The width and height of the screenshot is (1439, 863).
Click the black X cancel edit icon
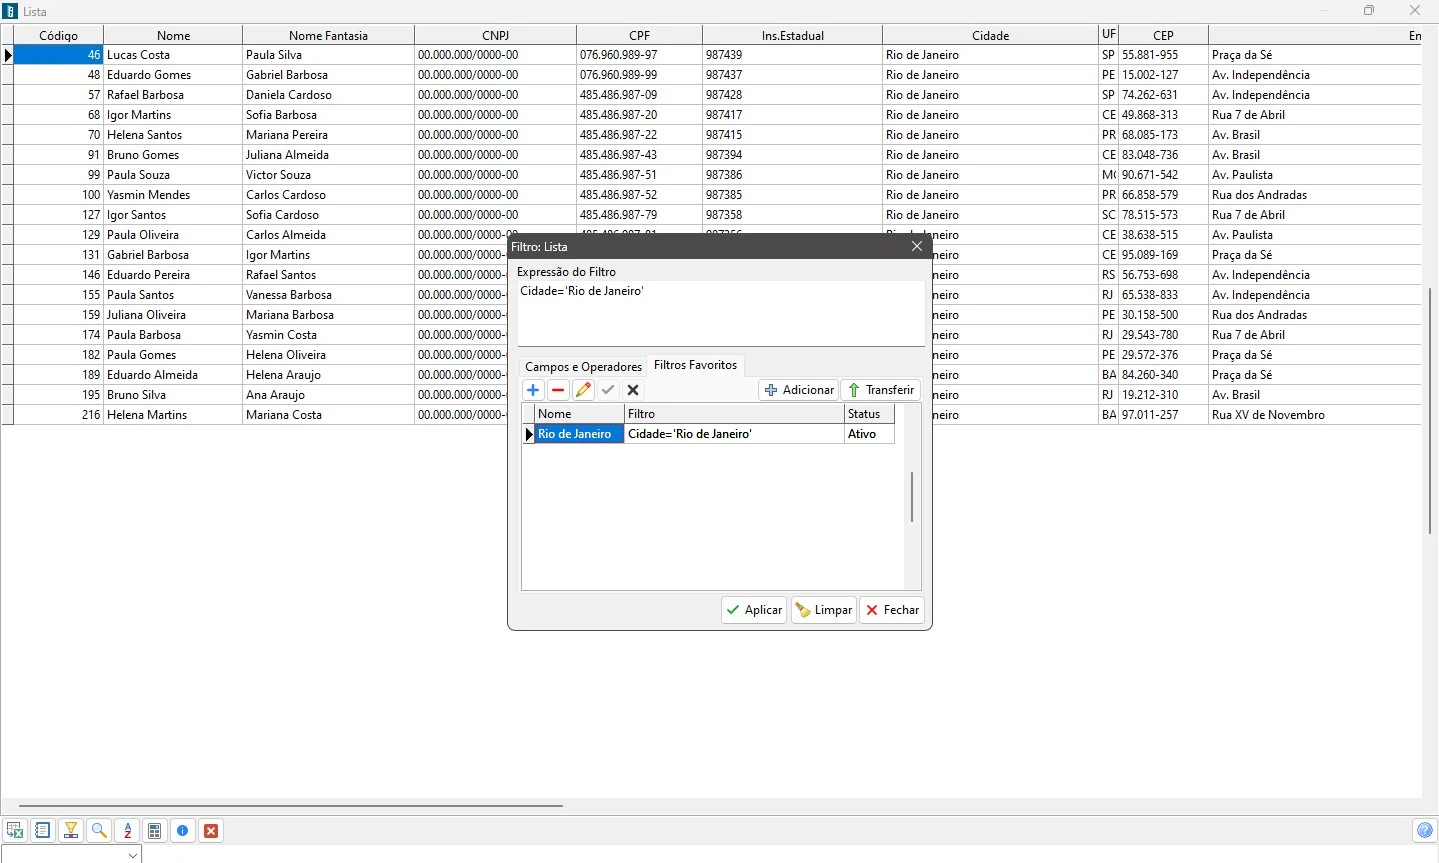click(634, 391)
